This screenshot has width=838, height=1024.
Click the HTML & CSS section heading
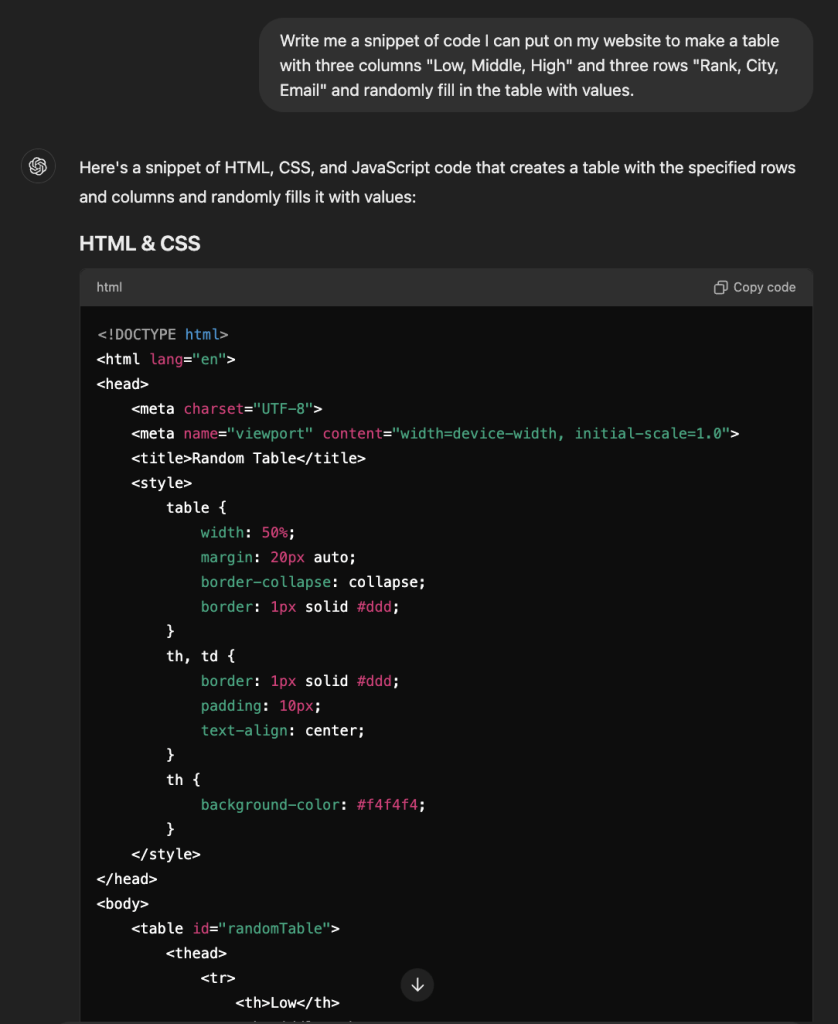click(x=139, y=243)
